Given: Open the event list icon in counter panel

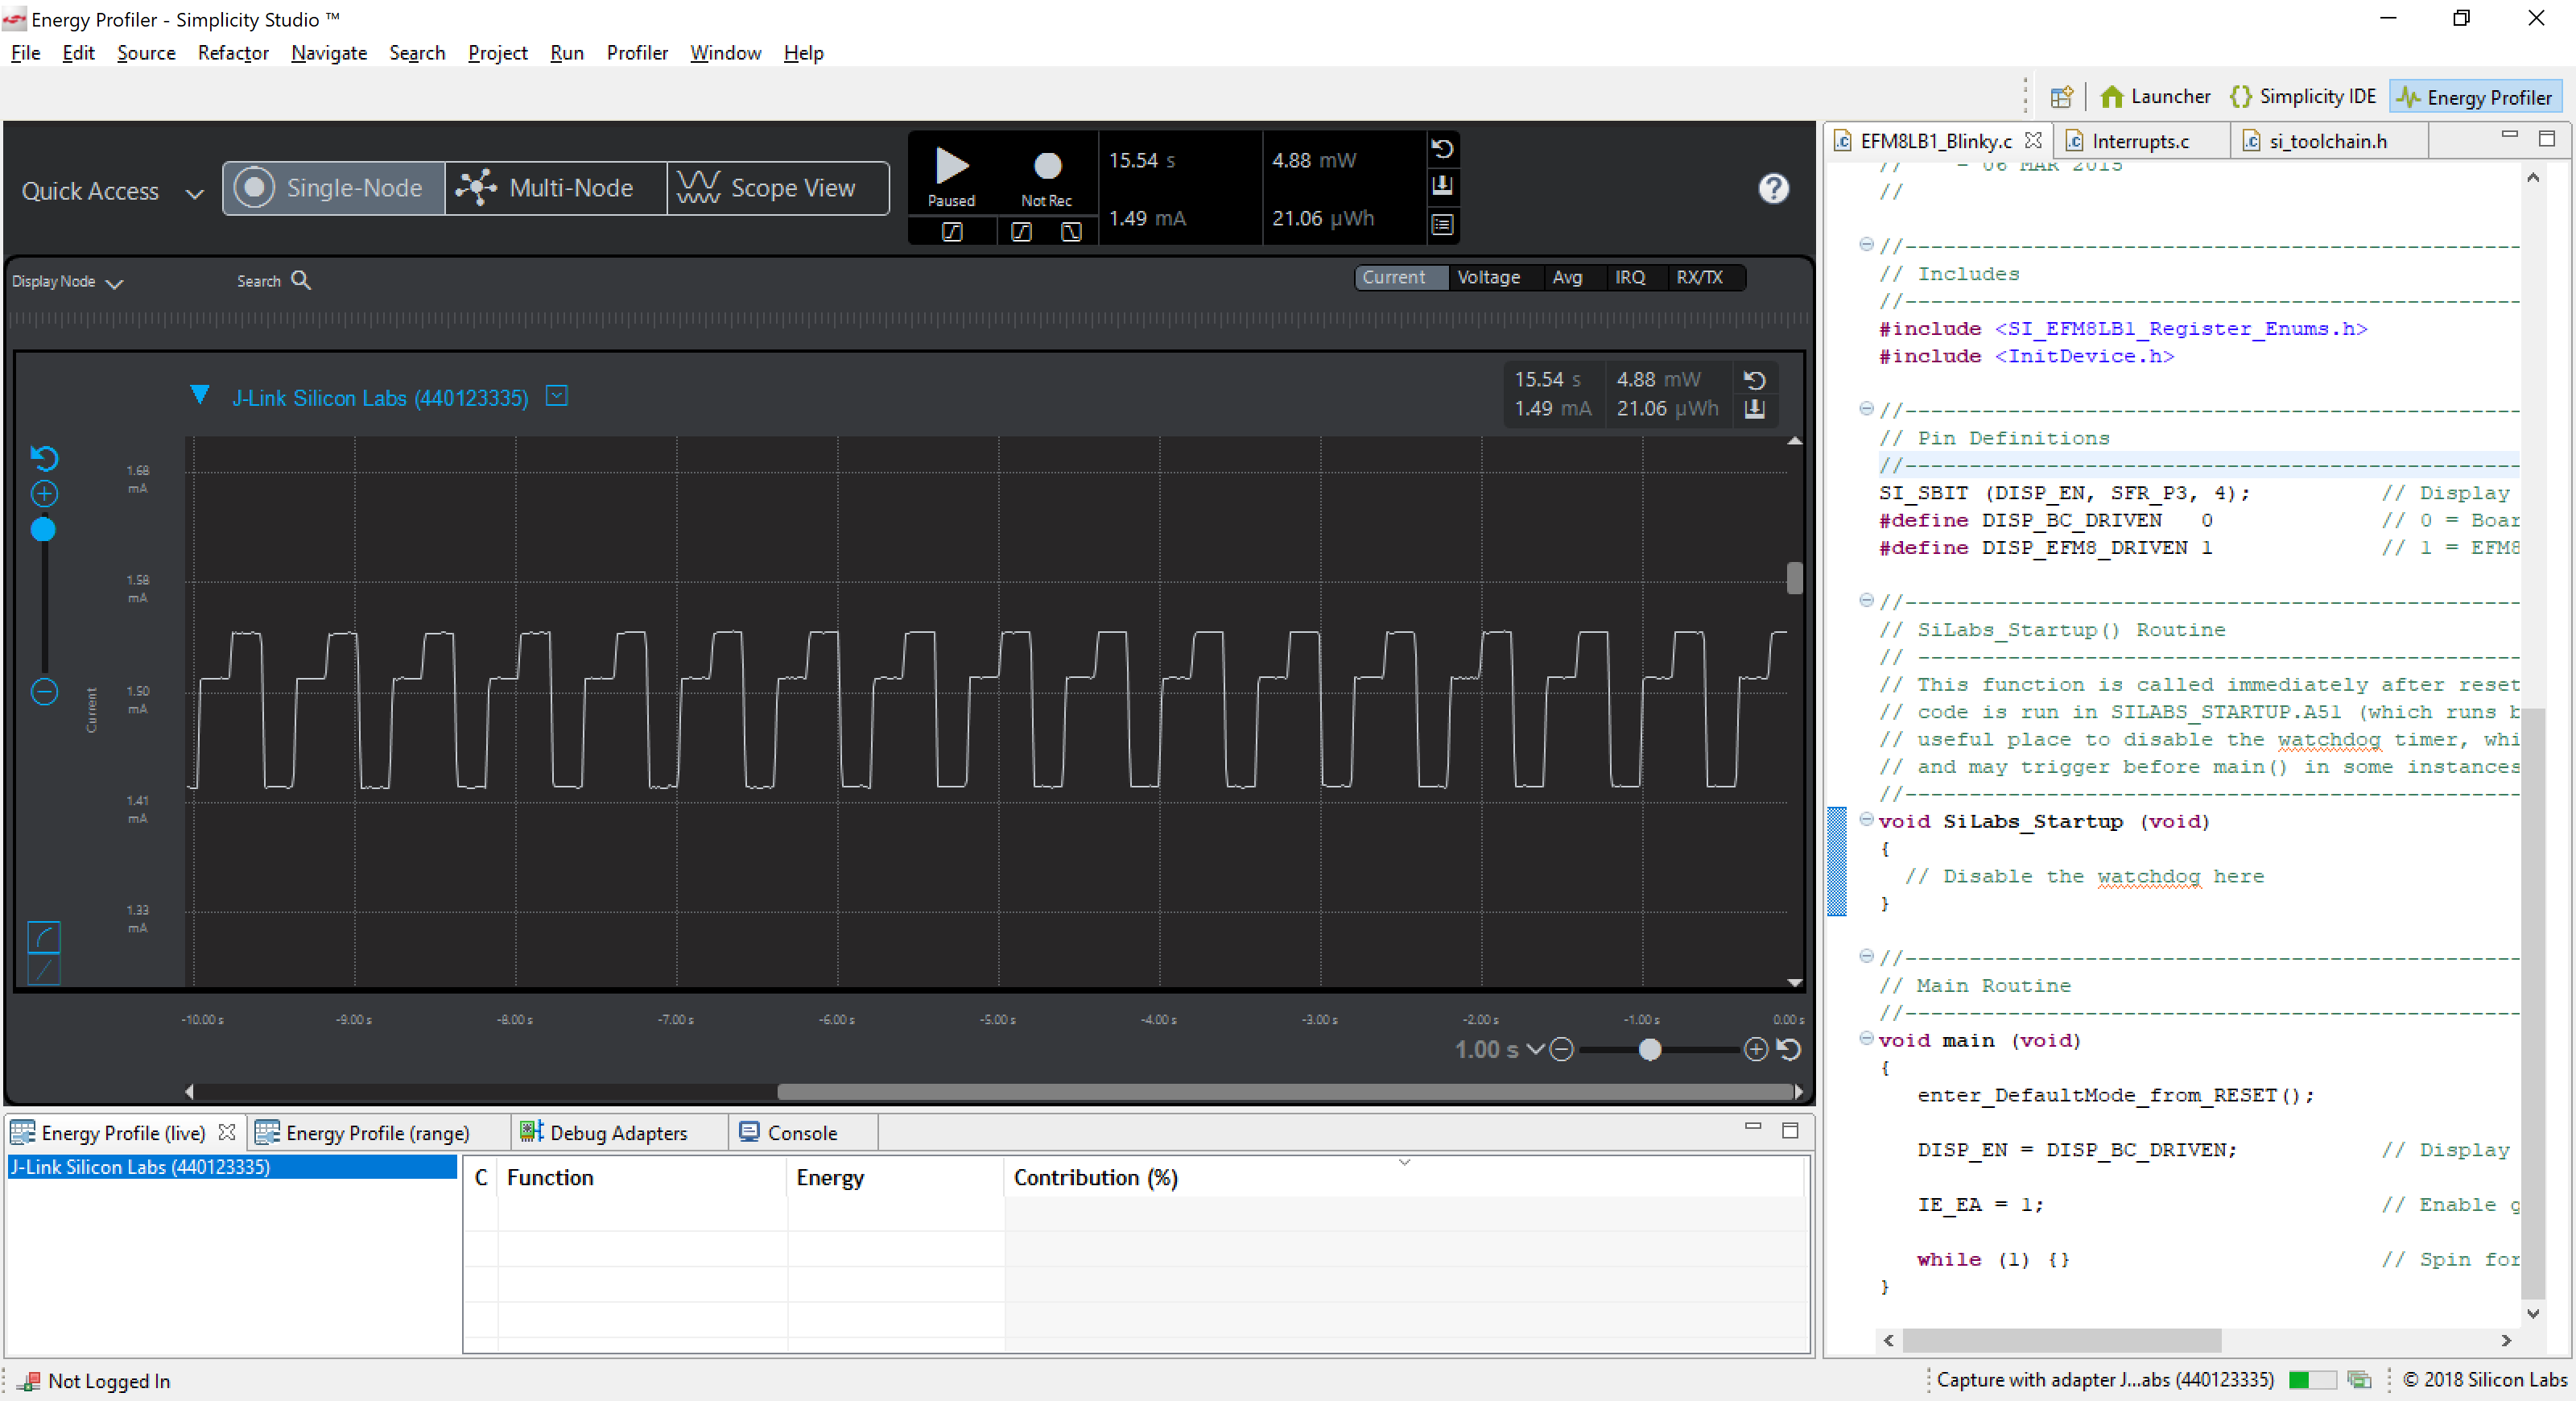Looking at the screenshot, I should pyautogui.click(x=1442, y=225).
